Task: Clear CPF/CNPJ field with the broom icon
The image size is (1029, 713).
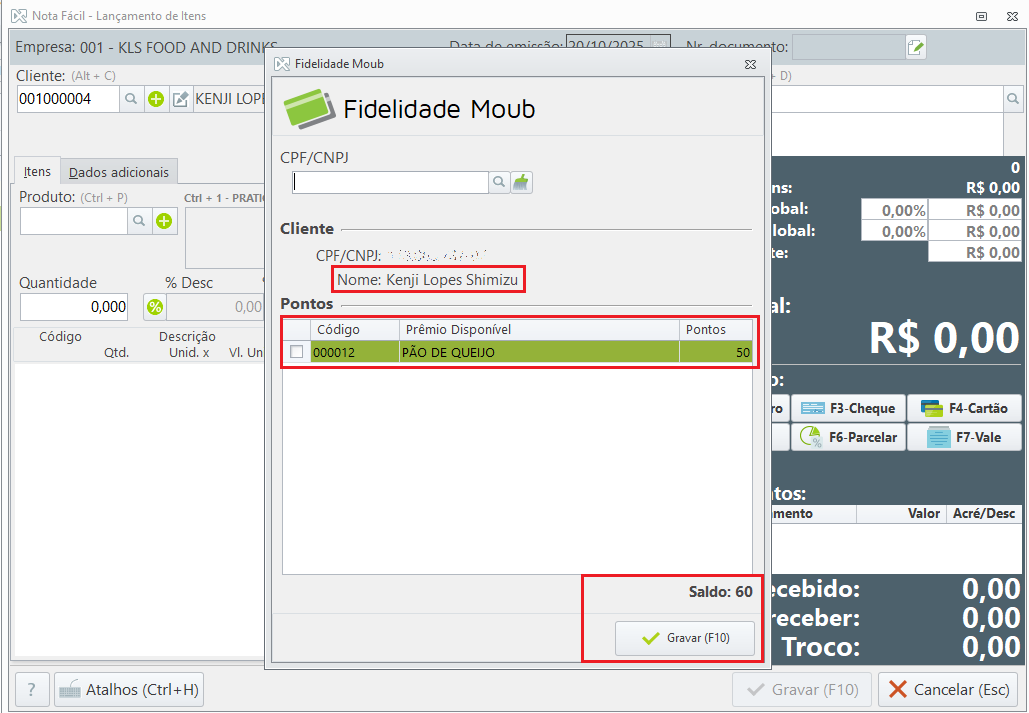Action: [521, 183]
